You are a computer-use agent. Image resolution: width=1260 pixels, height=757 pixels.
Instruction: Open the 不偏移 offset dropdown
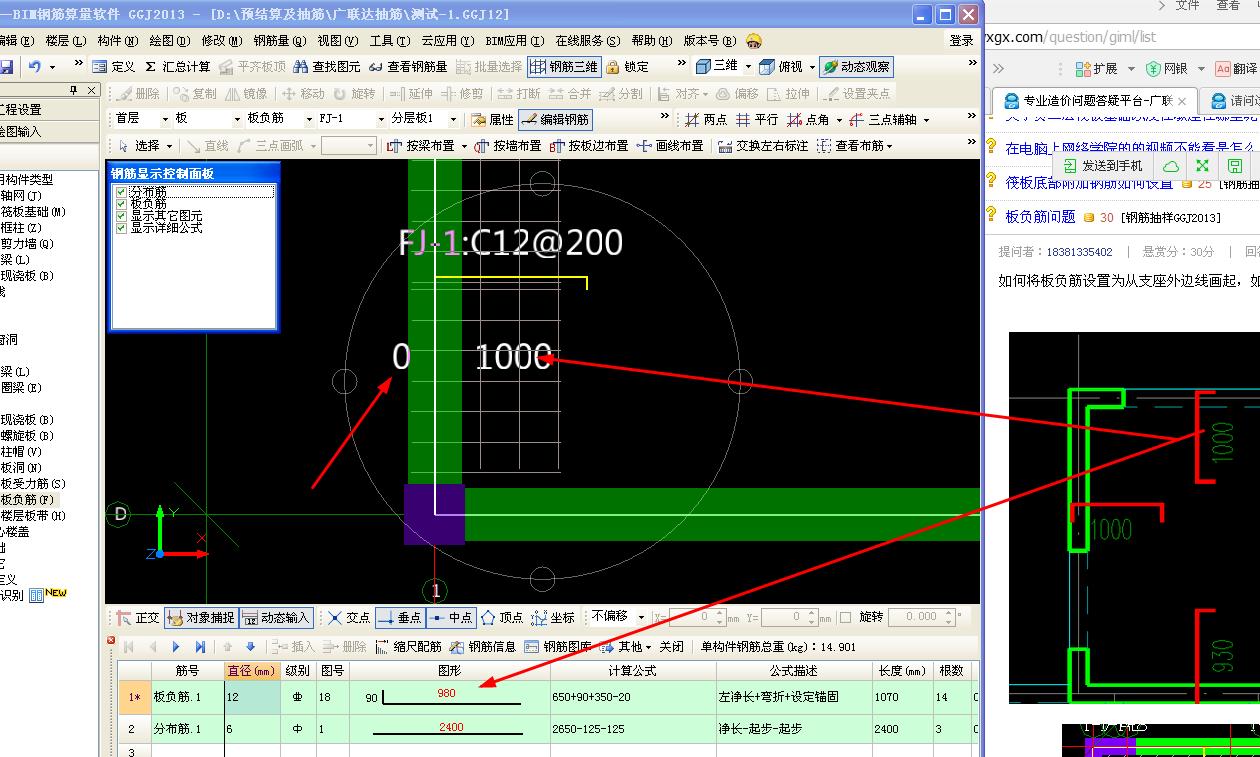click(x=618, y=617)
